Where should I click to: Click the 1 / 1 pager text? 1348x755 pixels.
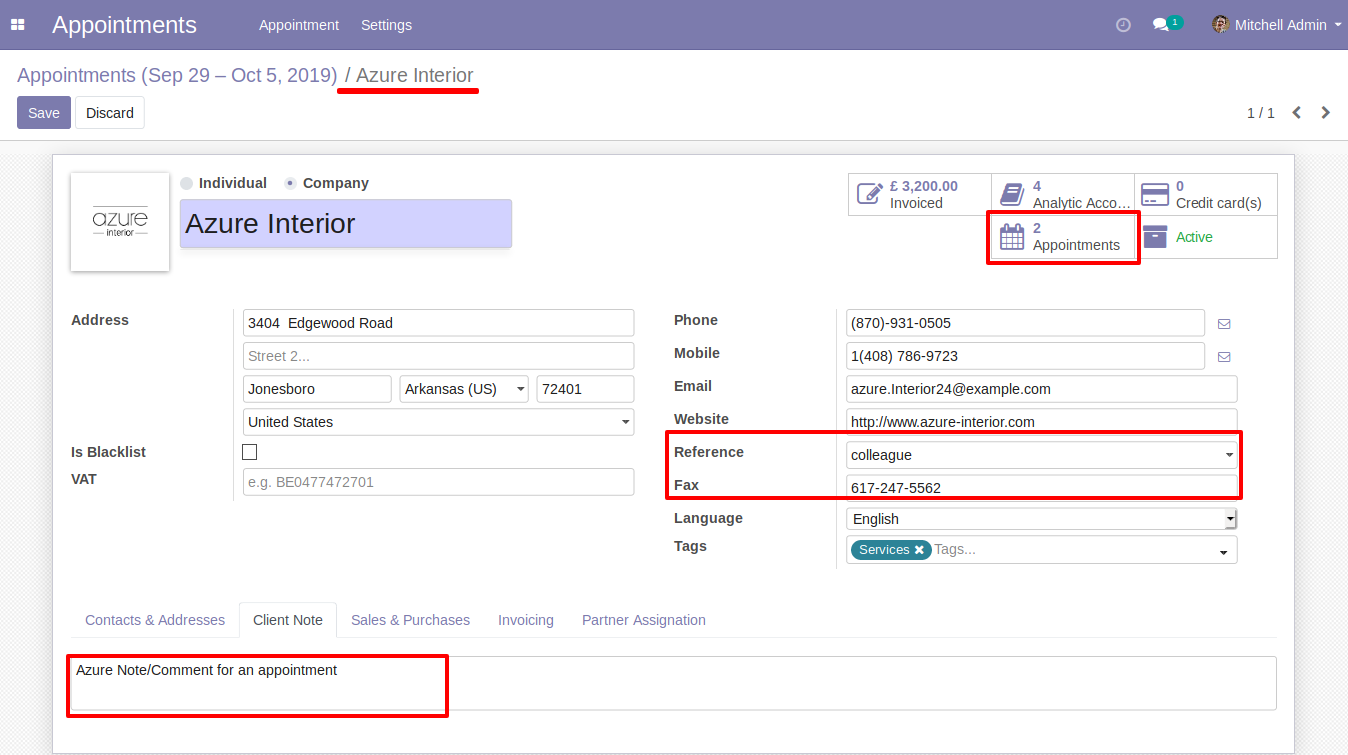1260,113
